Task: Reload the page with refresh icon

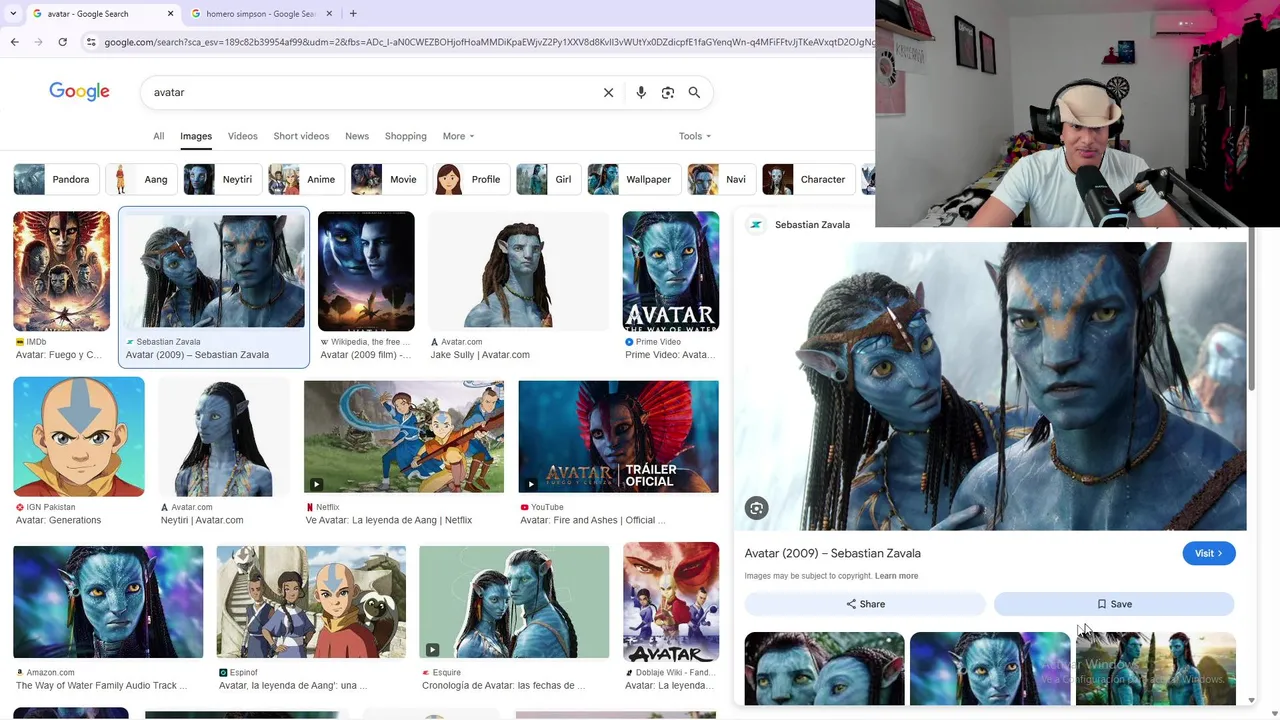Action: pos(62,42)
